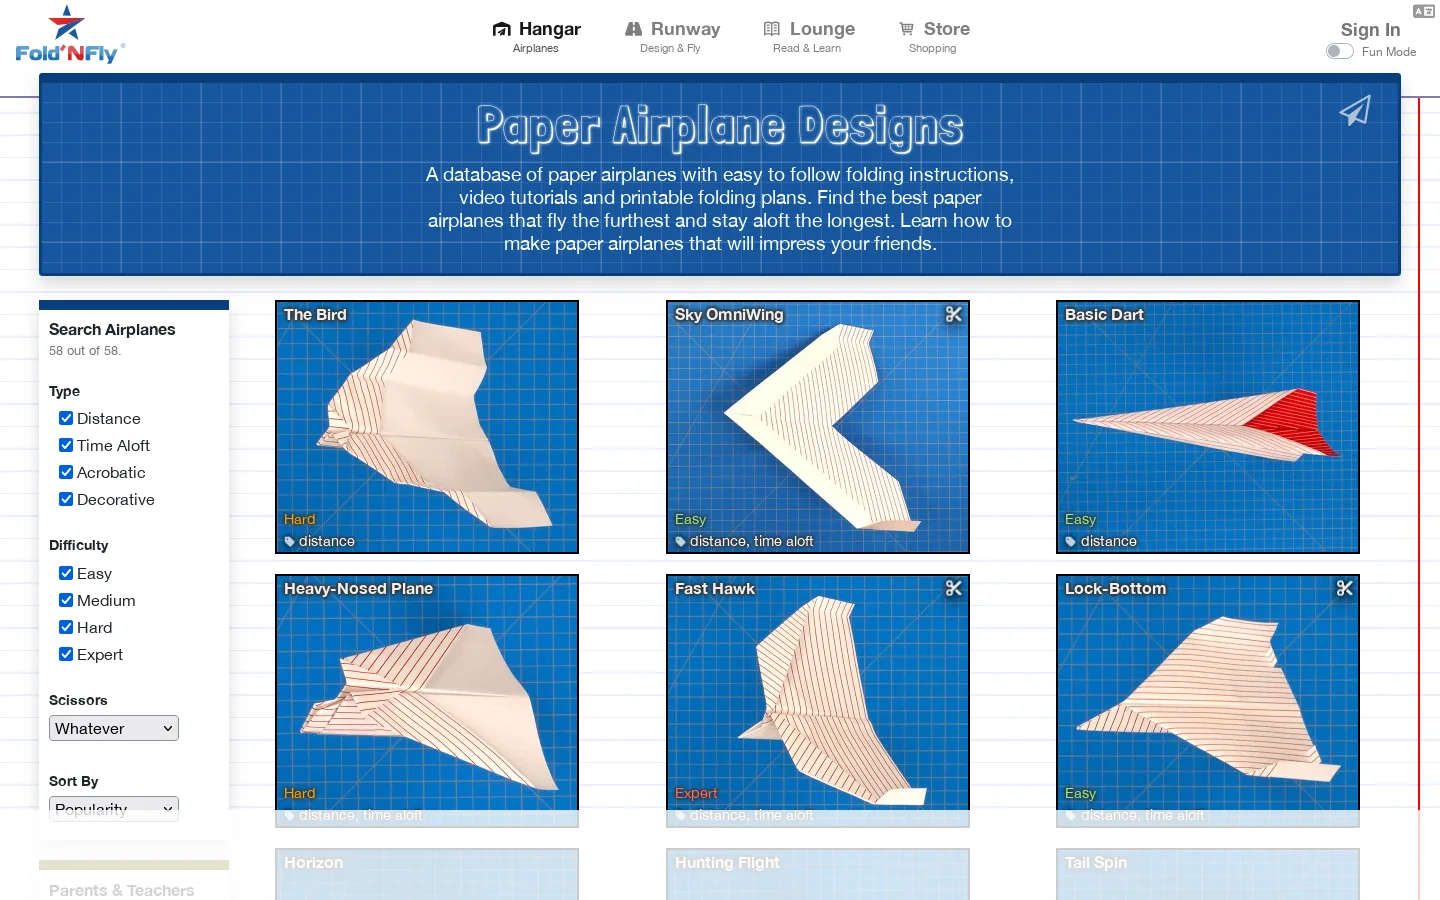Image resolution: width=1440 pixels, height=900 pixels.
Task: Go to the Lounge Read & Learn tab
Action: (808, 36)
